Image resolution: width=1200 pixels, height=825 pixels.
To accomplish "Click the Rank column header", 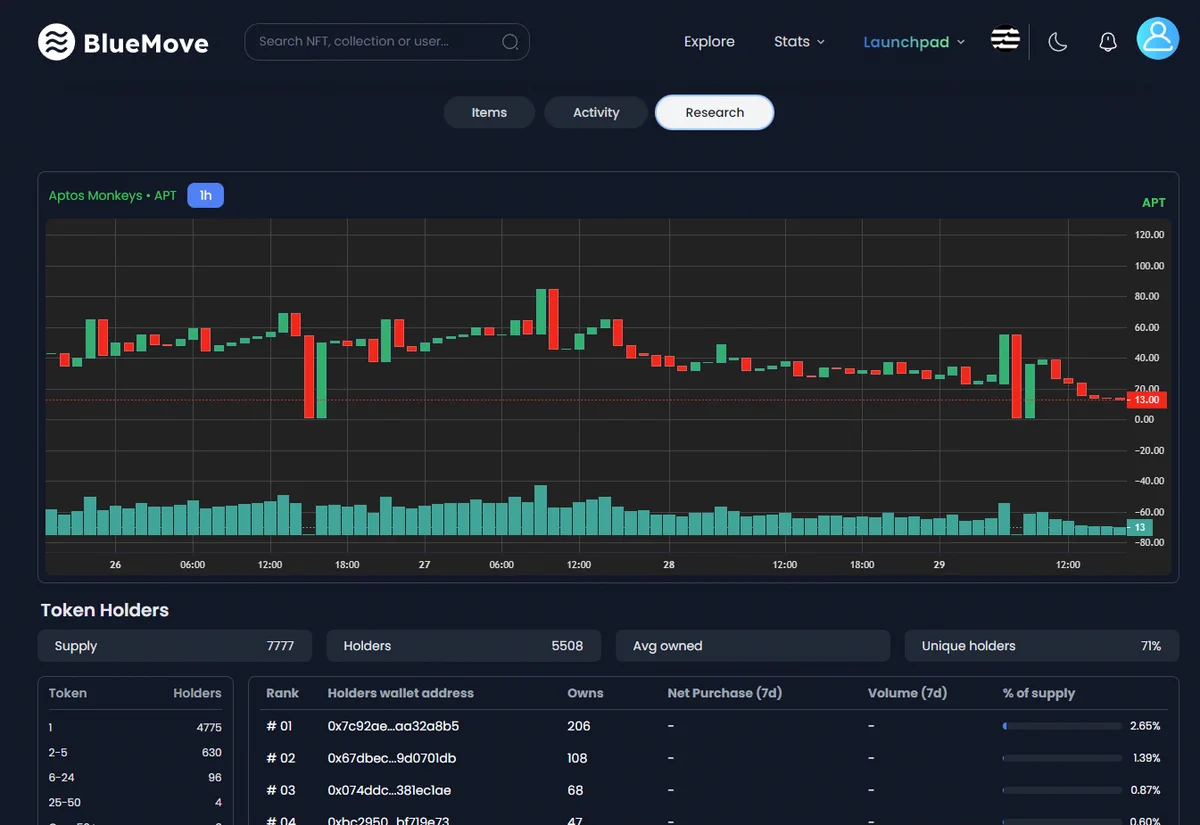I will point(283,693).
